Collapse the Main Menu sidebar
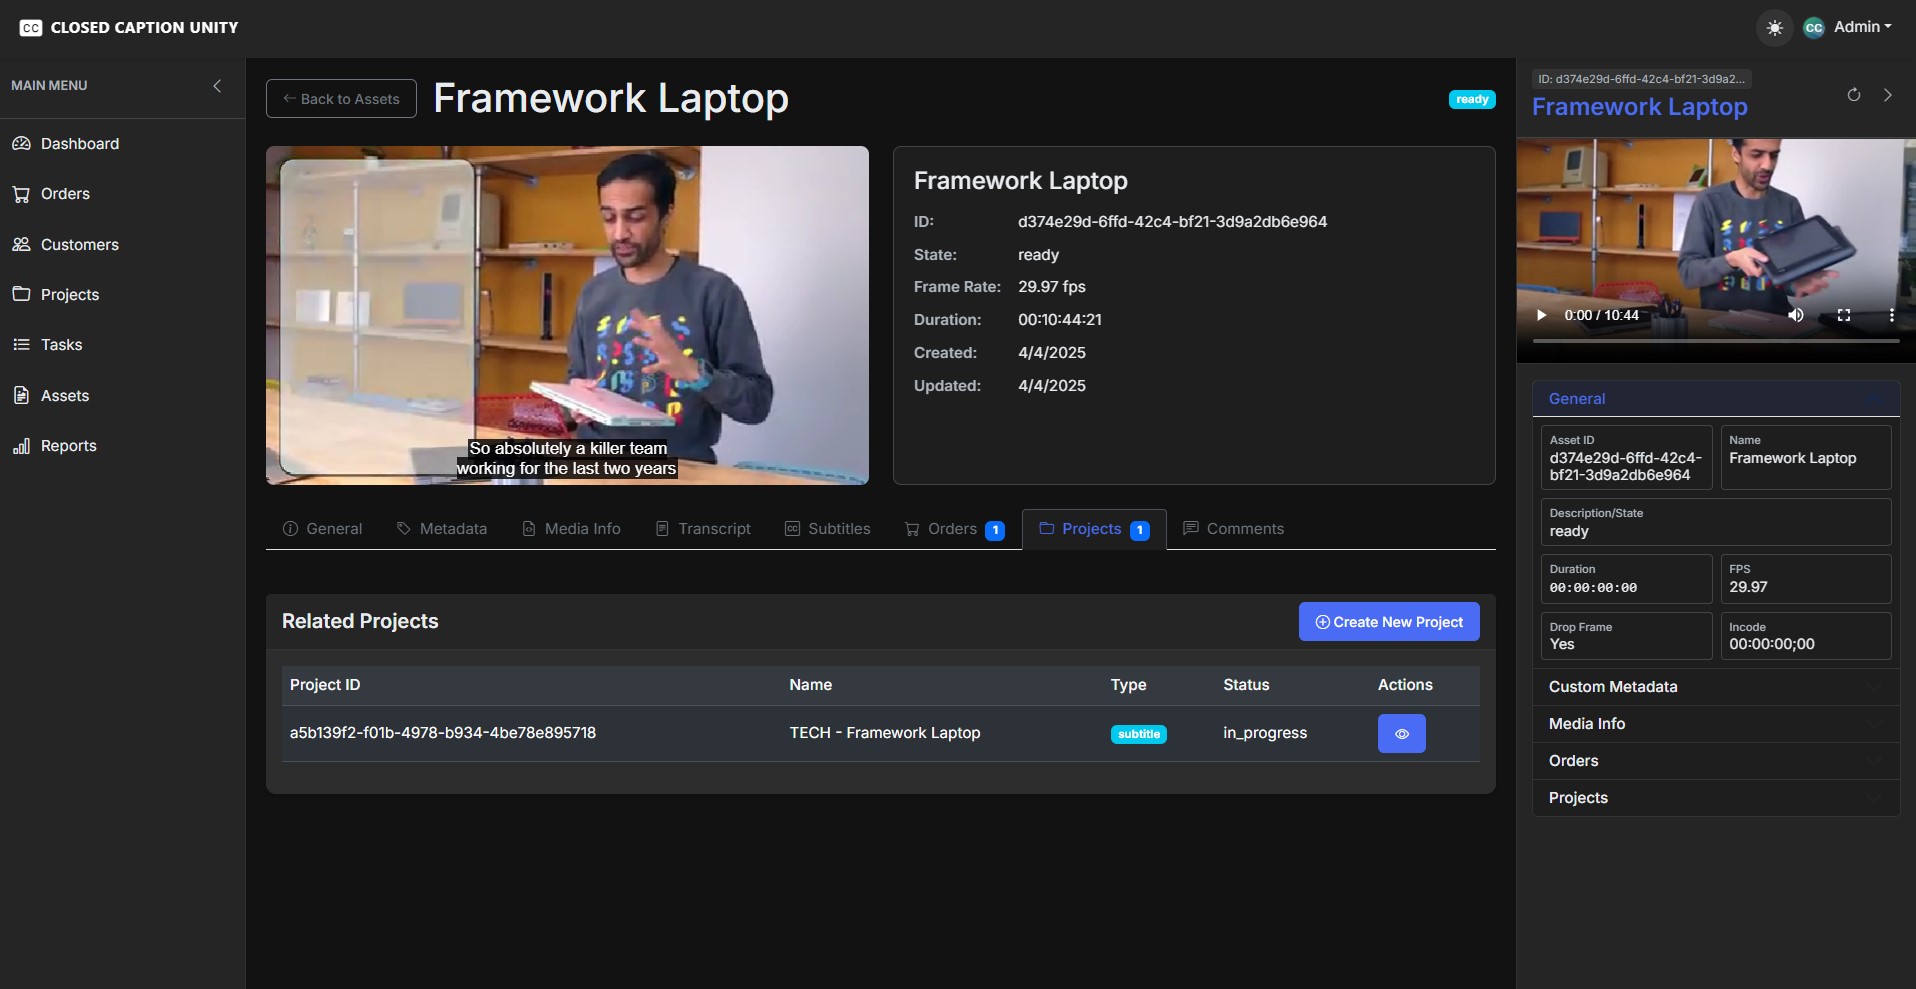 point(217,86)
